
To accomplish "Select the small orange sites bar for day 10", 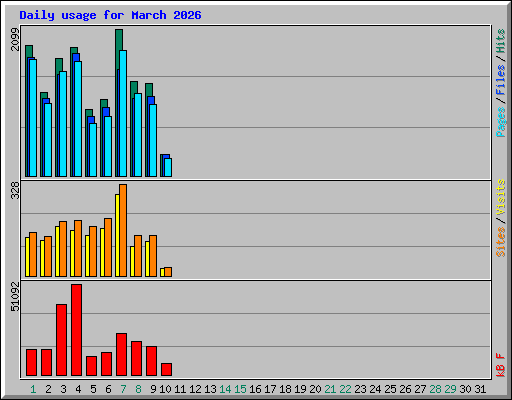I will click(168, 272).
